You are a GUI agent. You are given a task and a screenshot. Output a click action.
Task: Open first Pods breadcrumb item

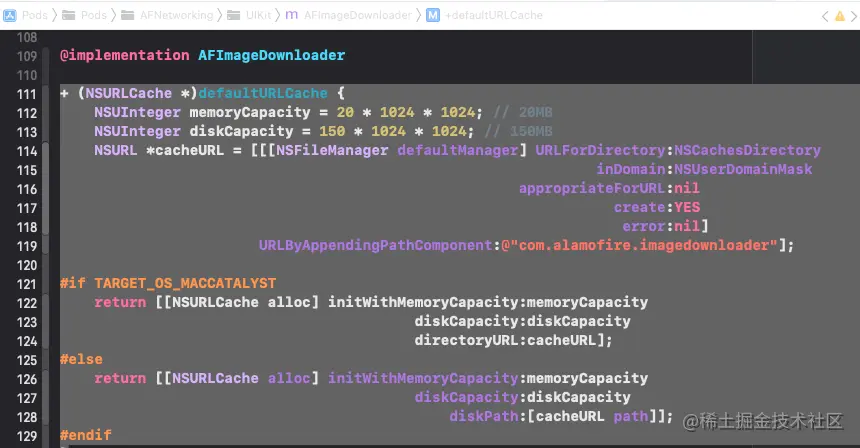coord(35,15)
